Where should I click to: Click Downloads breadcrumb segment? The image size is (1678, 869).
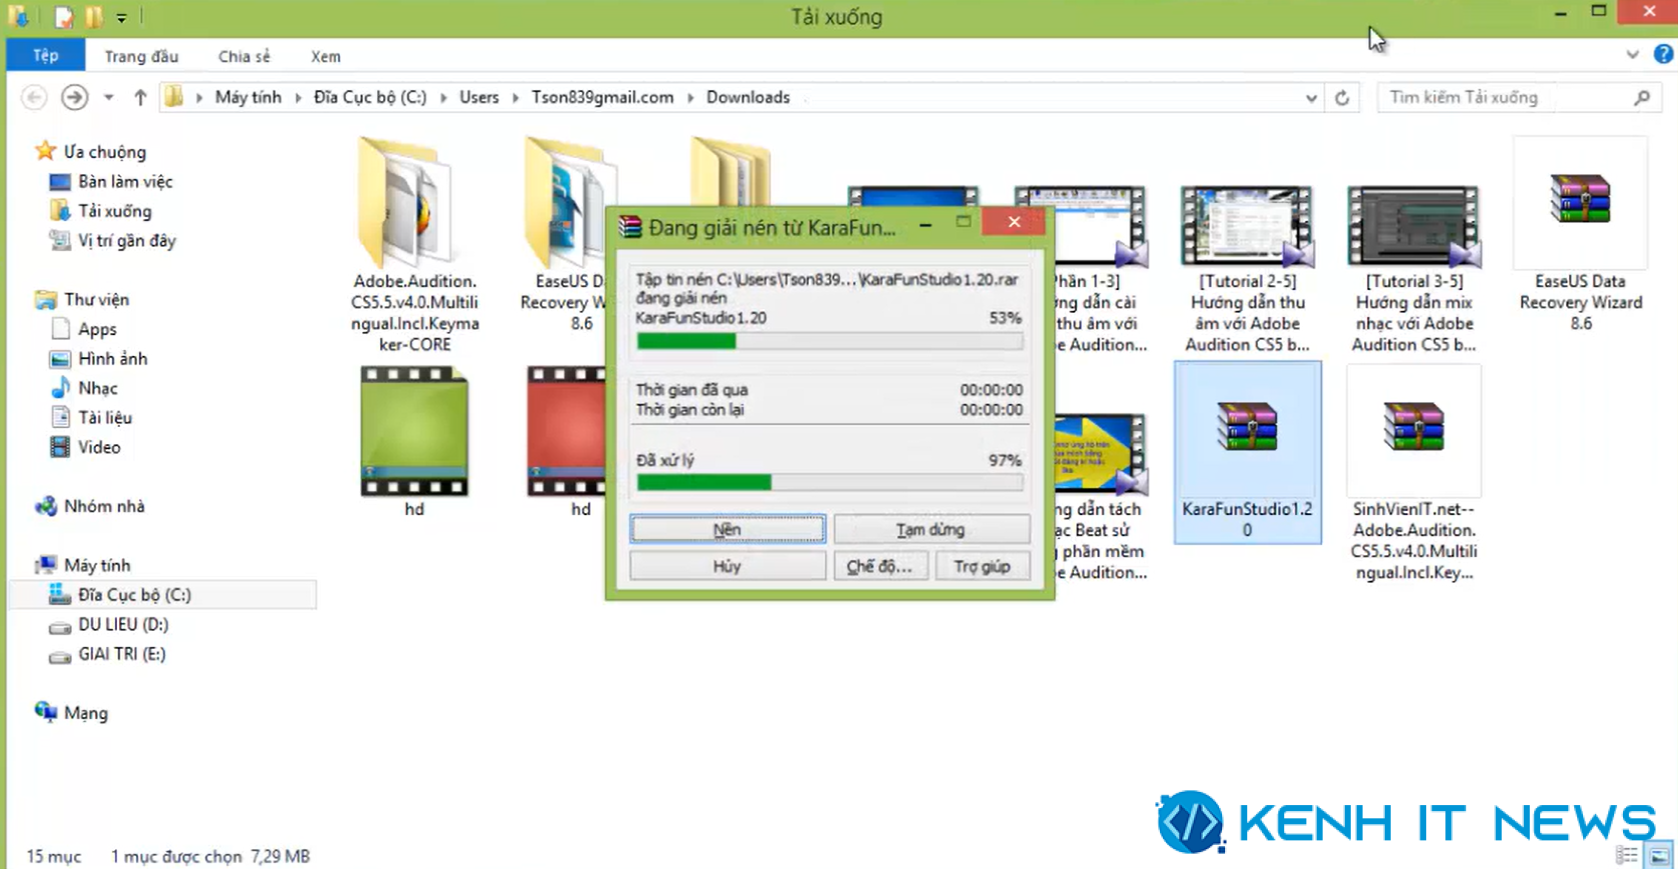point(748,97)
